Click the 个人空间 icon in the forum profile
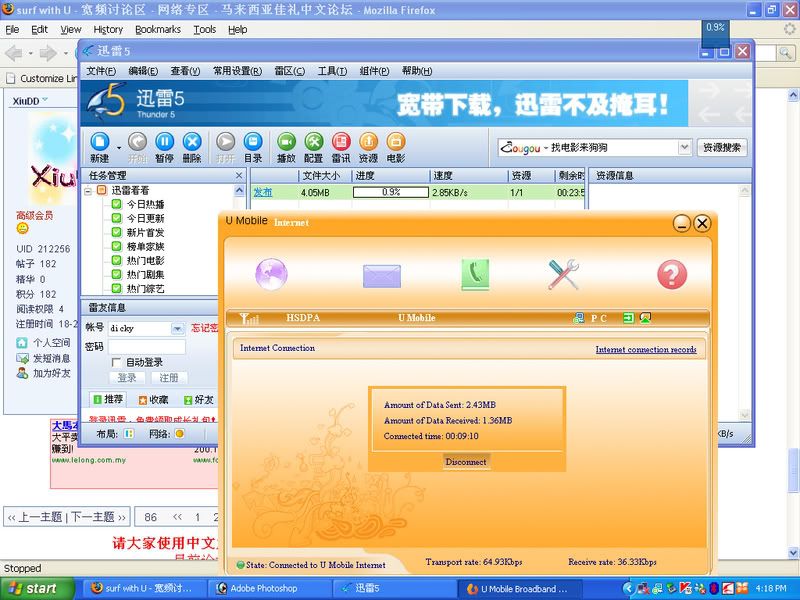 pyautogui.click(x=22, y=343)
